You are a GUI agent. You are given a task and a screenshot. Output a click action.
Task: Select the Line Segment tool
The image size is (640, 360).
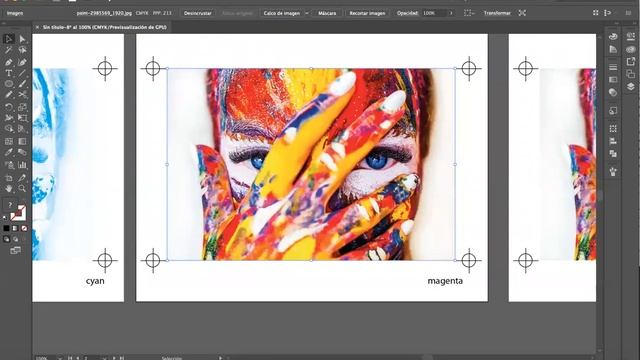[x=22, y=73]
